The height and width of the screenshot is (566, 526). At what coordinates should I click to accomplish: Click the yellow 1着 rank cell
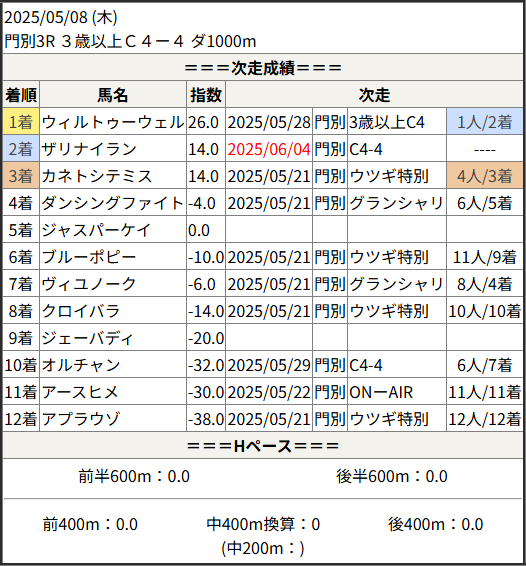pos(21,122)
